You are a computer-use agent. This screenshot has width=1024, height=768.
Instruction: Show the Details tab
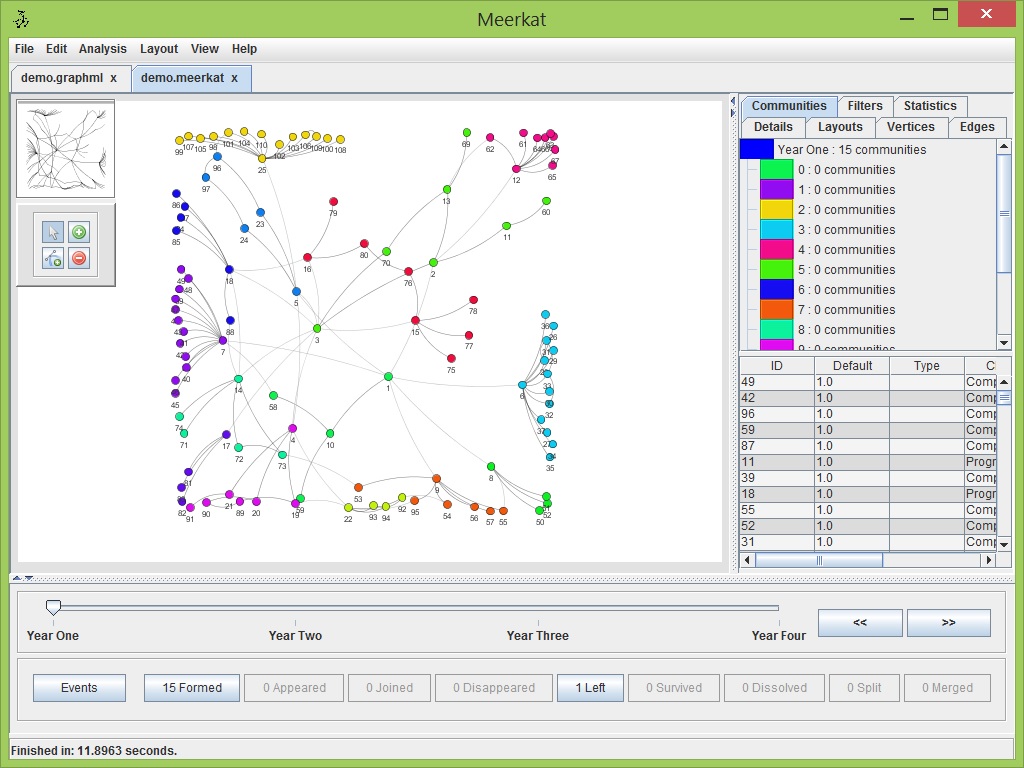pos(773,127)
